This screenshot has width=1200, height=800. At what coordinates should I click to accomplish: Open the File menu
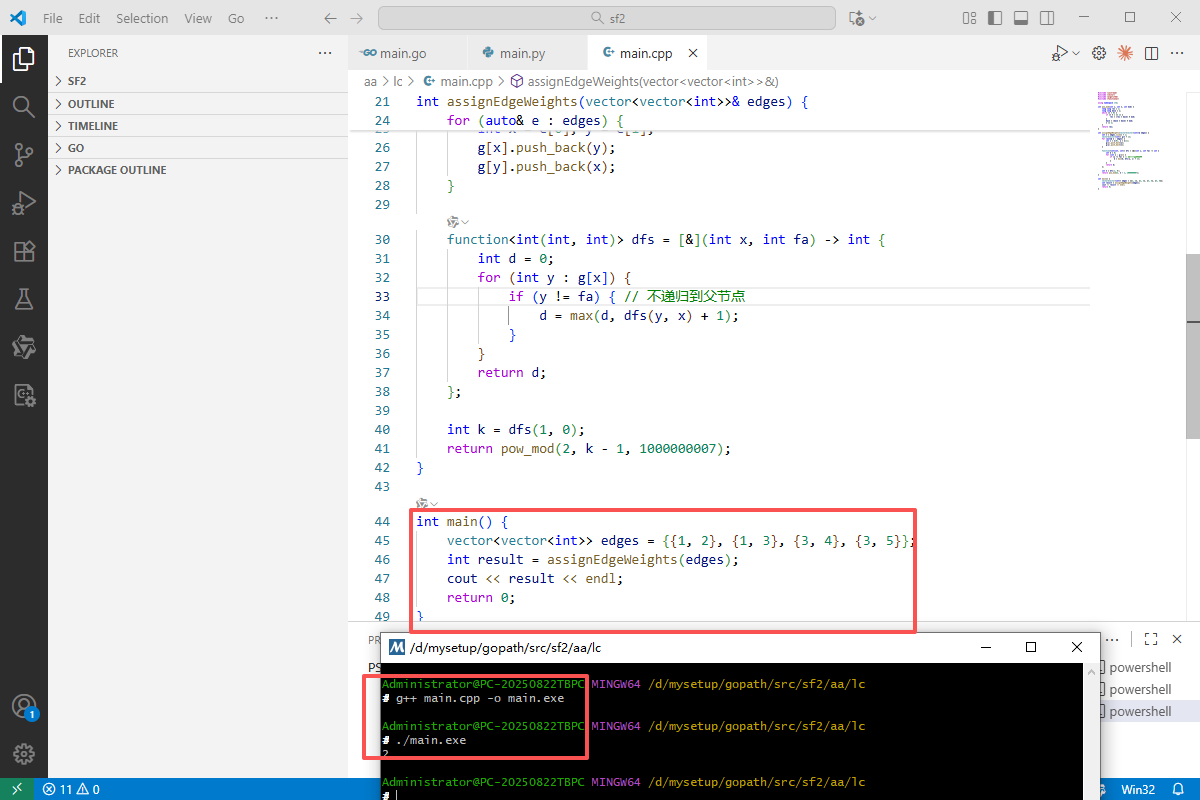[x=53, y=18]
